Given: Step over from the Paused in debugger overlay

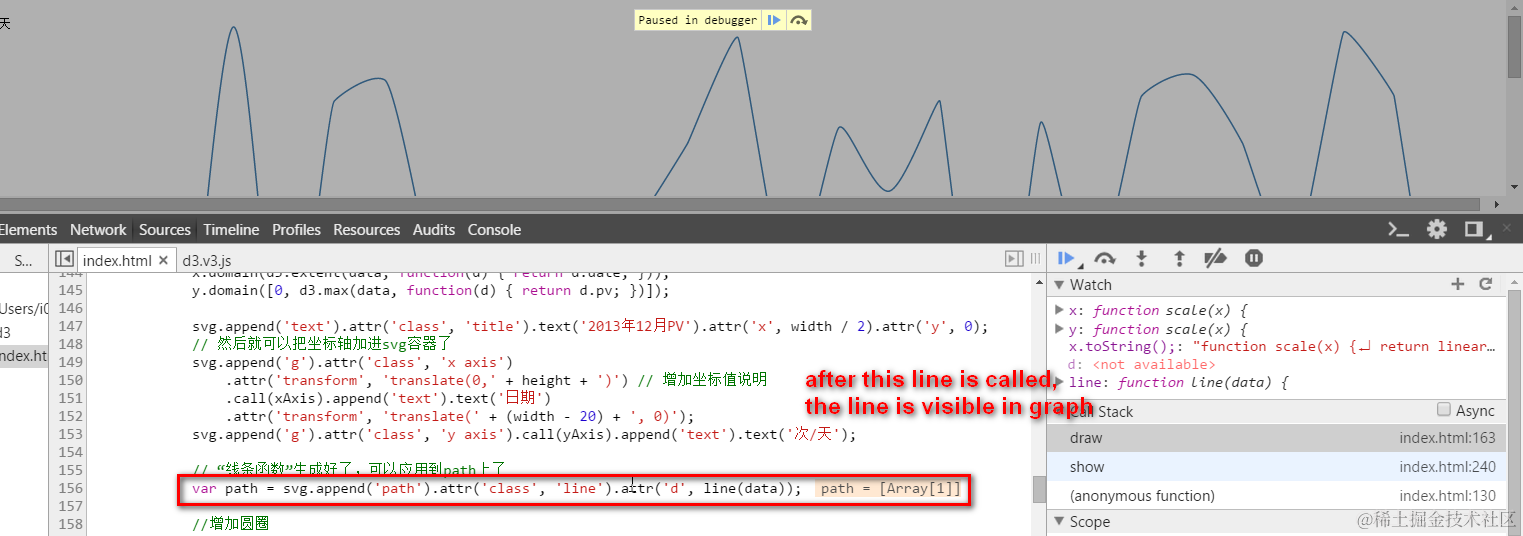Looking at the screenshot, I should point(798,20).
